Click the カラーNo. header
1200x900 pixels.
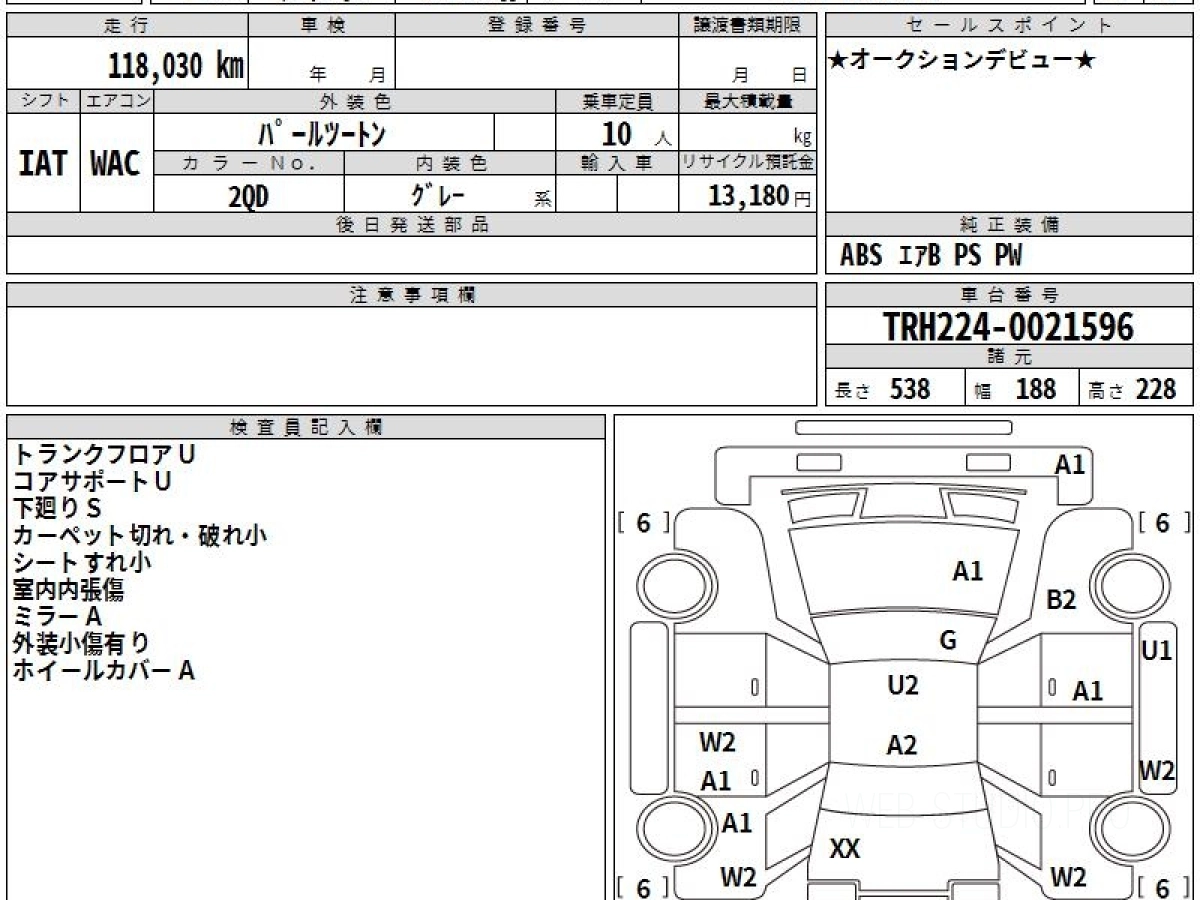click(x=249, y=163)
